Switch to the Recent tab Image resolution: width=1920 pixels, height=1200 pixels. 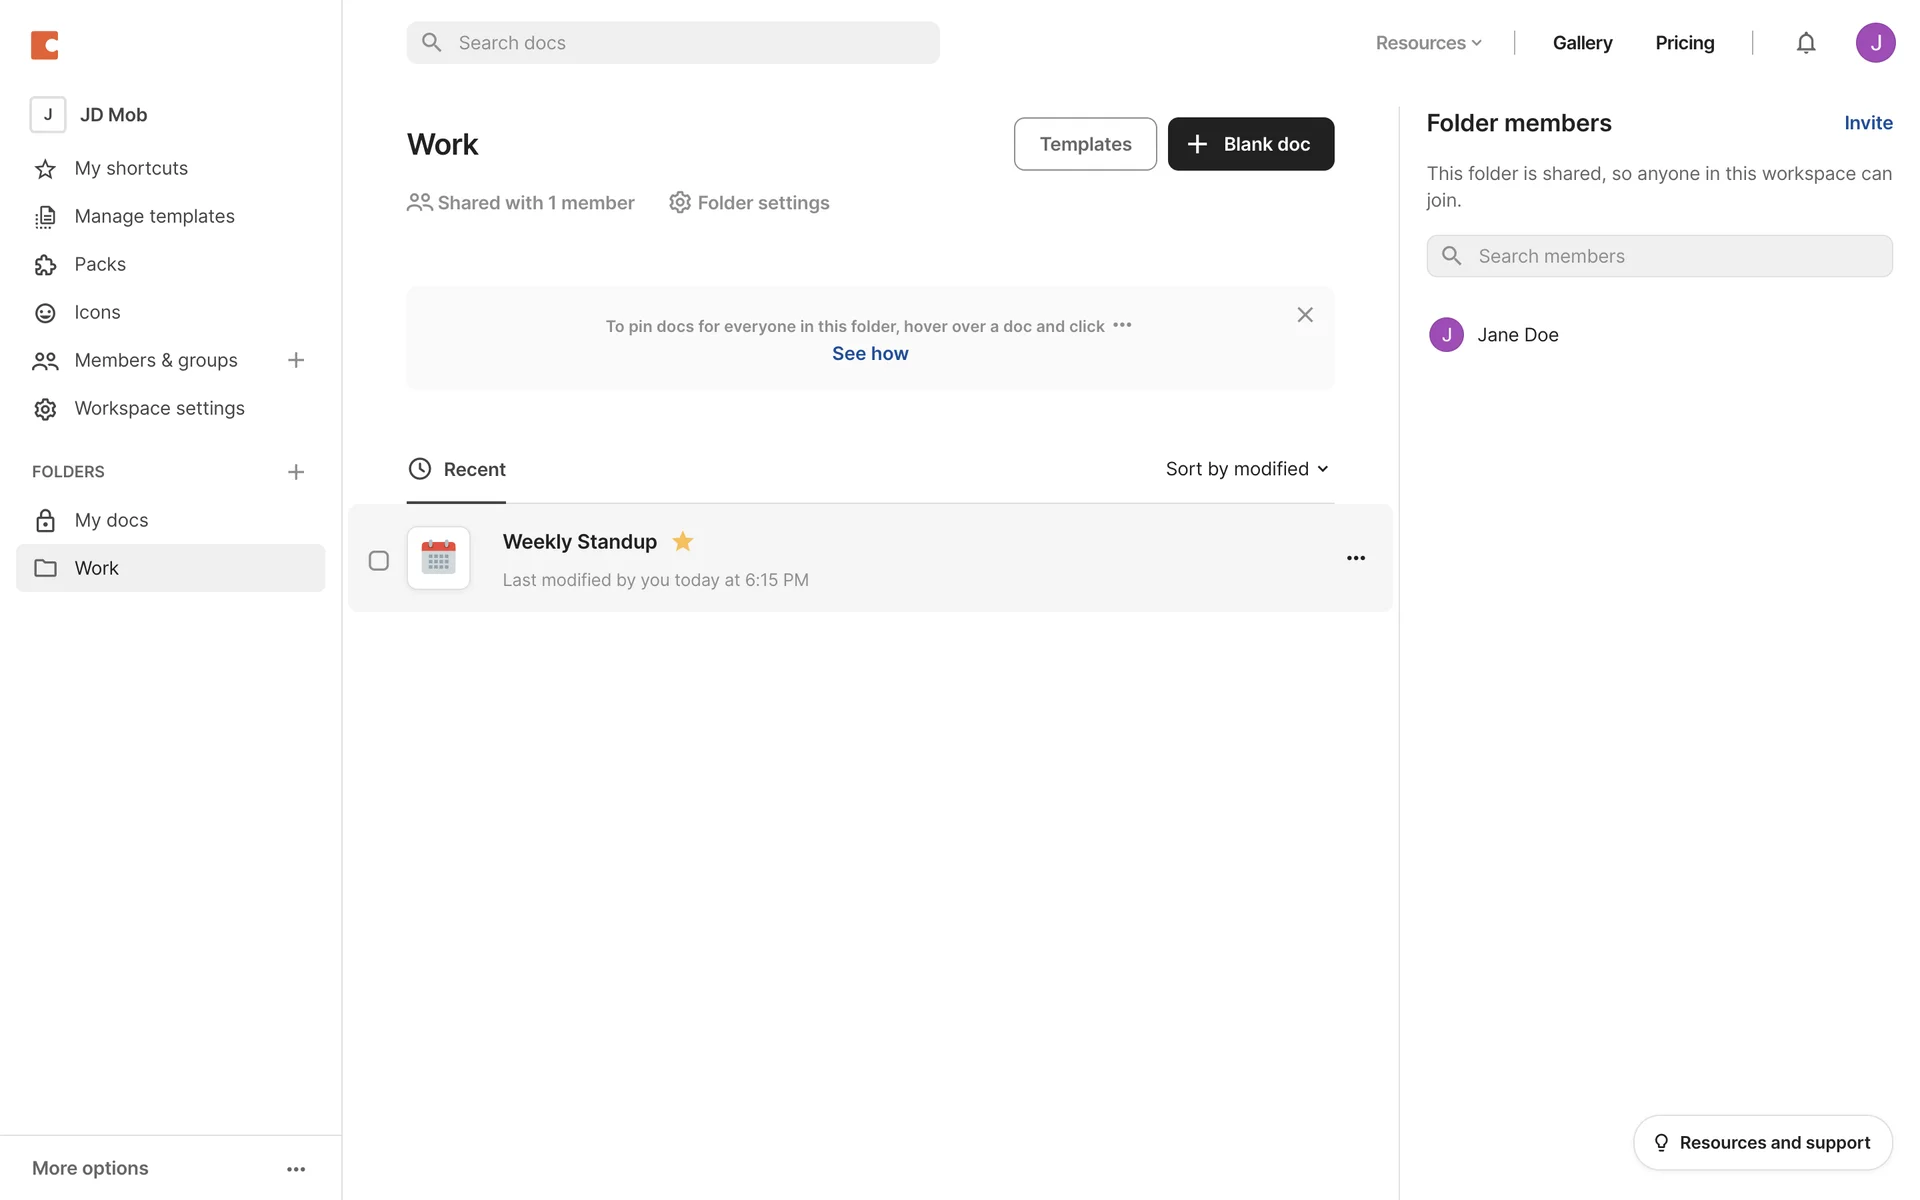[x=457, y=469]
